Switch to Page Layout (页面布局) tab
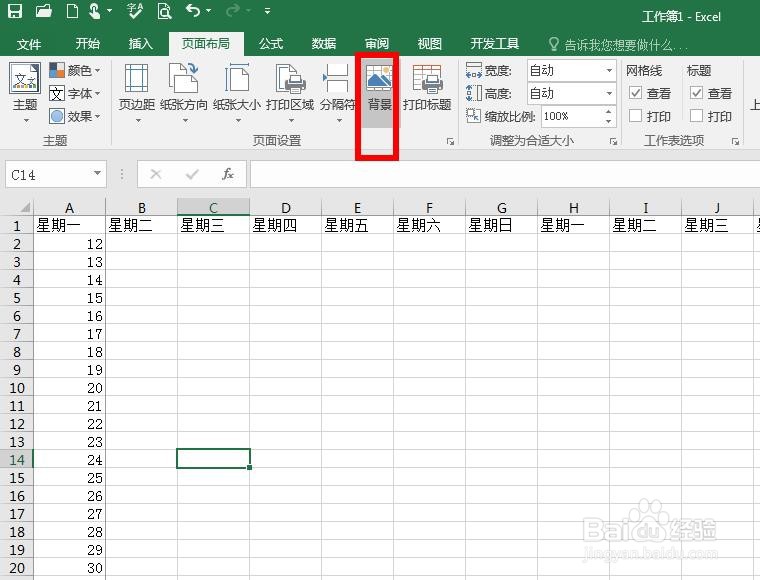Screen dimensions: 760x580 (206, 44)
